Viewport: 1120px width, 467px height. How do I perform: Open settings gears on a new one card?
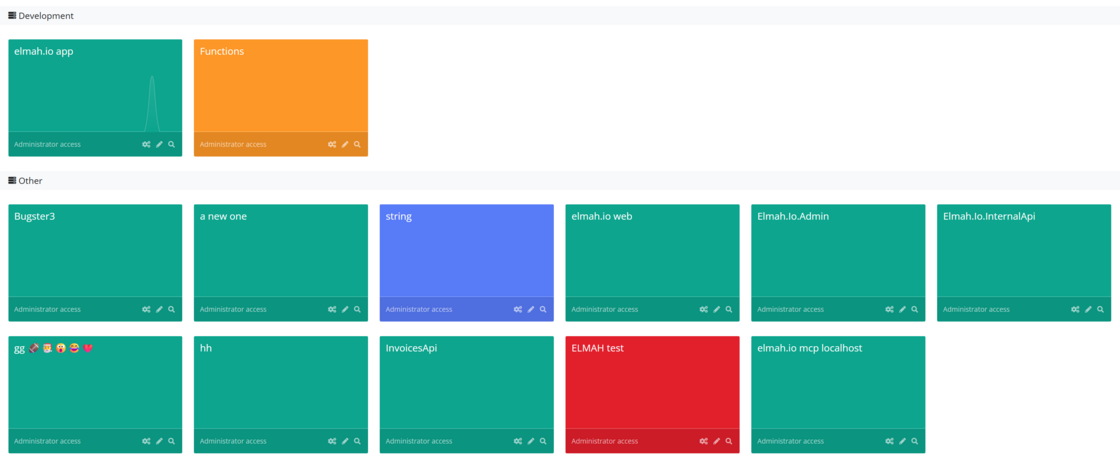[332, 309]
